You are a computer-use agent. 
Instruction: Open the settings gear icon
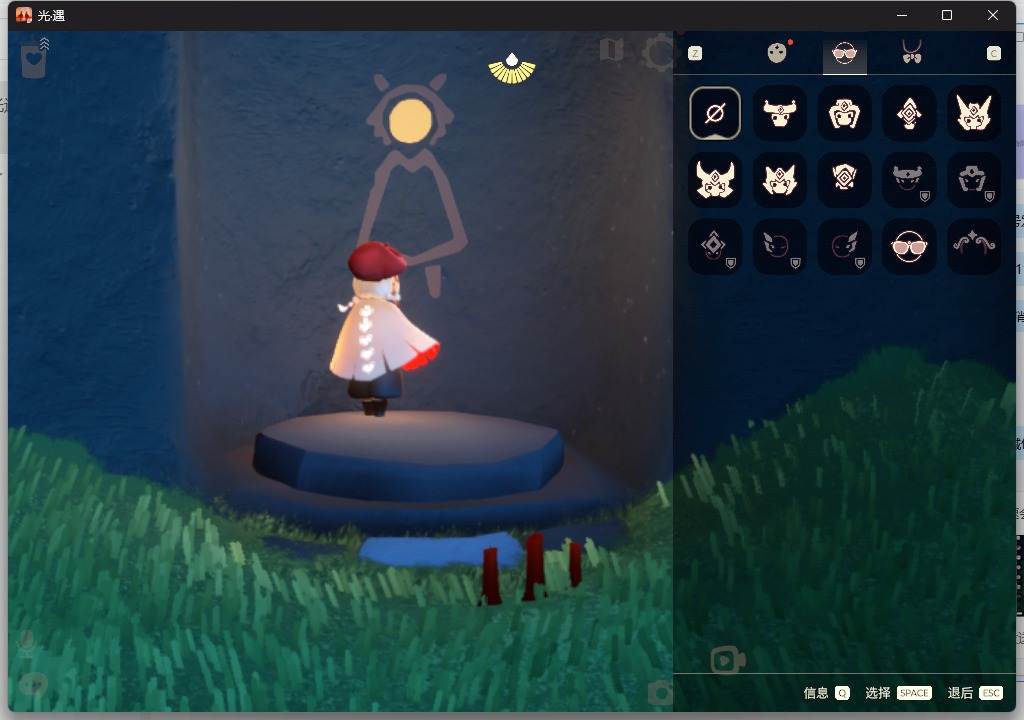click(658, 52)
